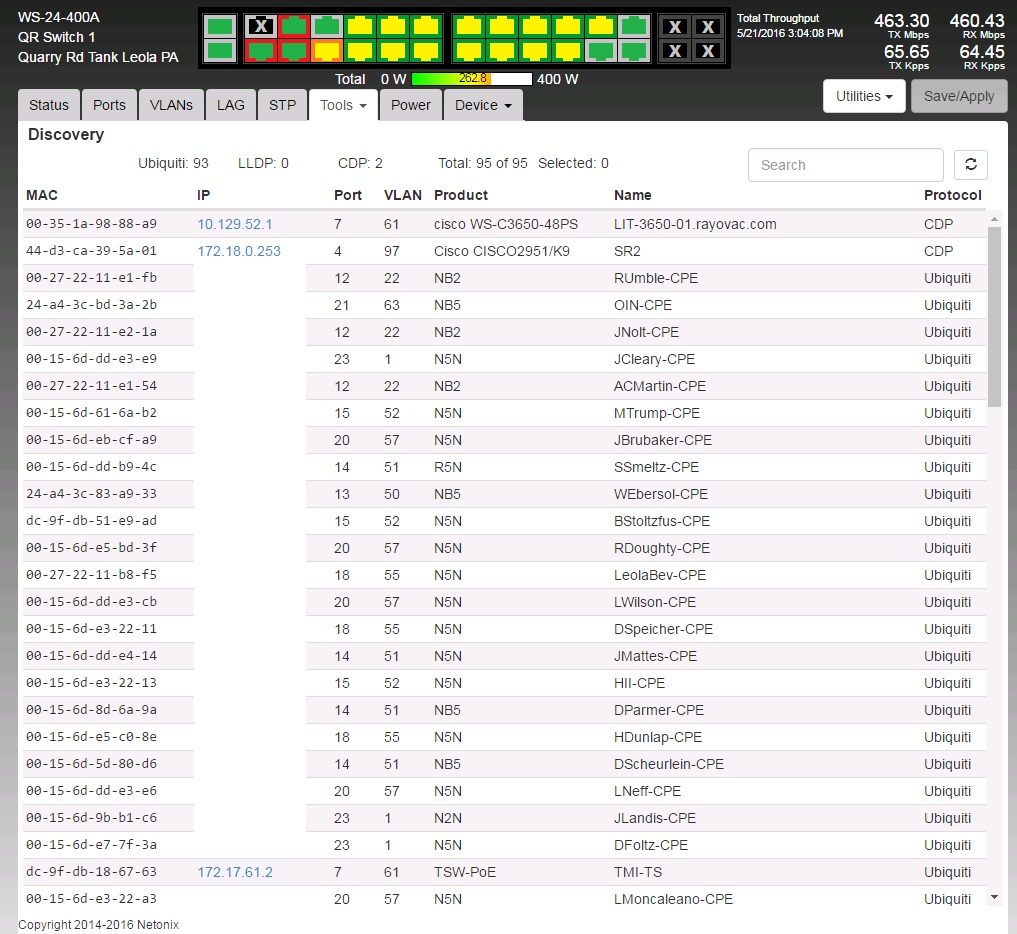Open IP link 10.129.52.1
This screenshot has height=934, width=1017.
click(235, 224)
